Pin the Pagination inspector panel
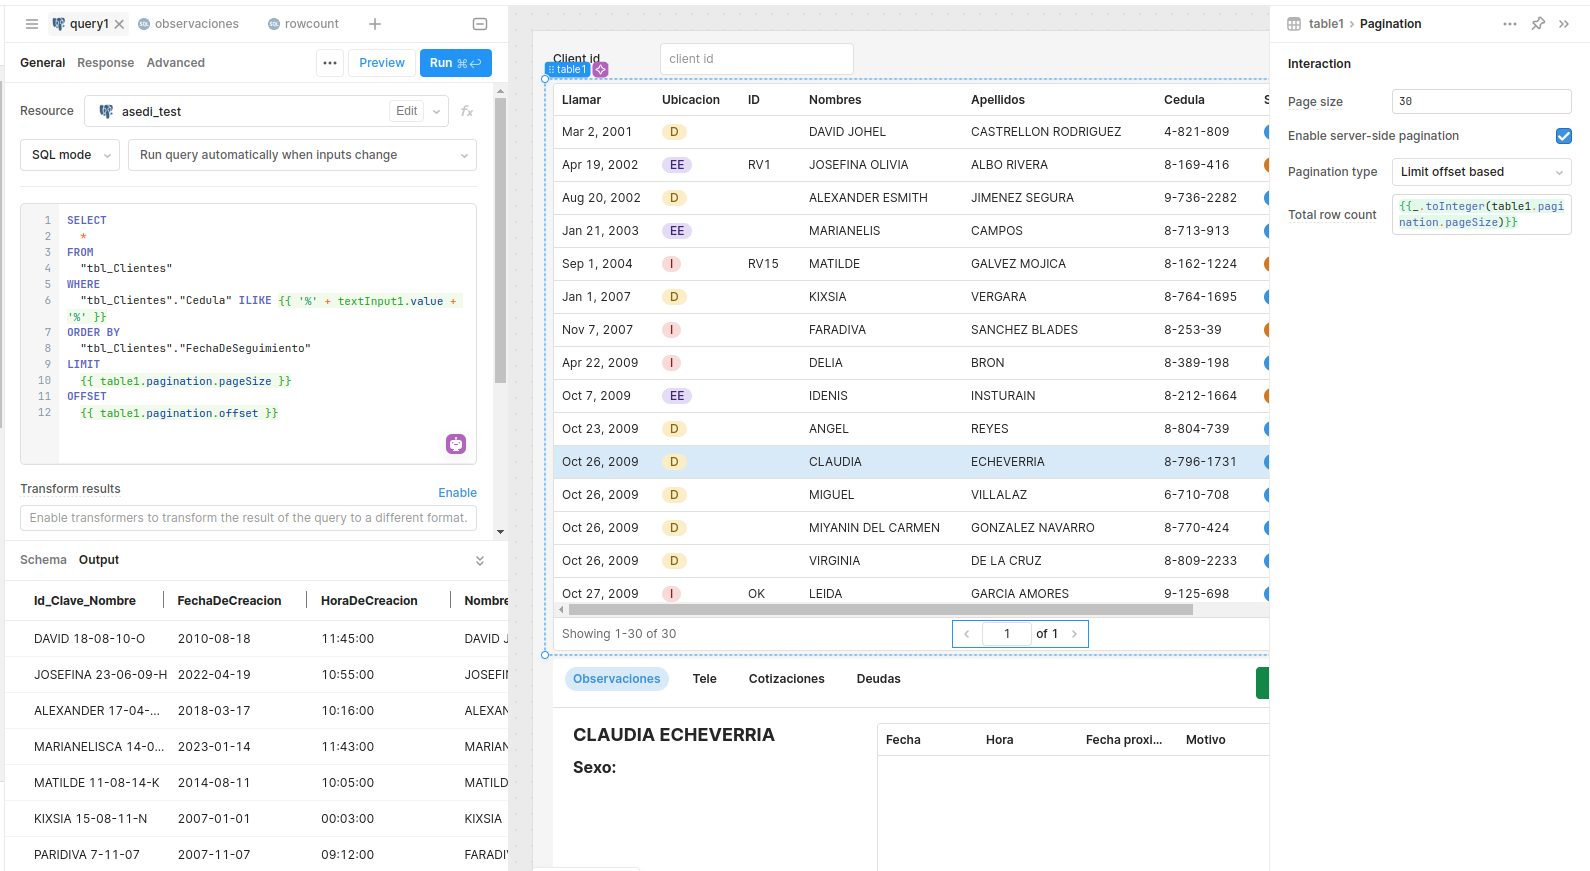This screenshot has height=871, width=1590. [x=1538, y=24]
